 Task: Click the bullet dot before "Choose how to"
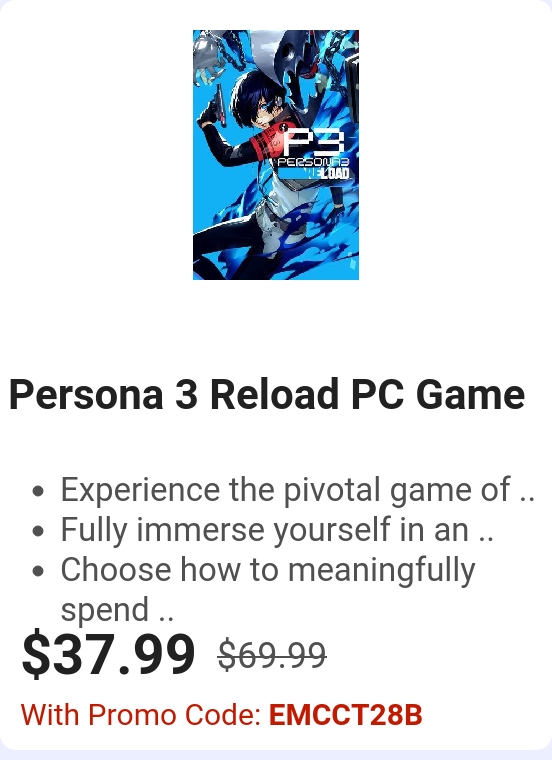coord(38,571)
